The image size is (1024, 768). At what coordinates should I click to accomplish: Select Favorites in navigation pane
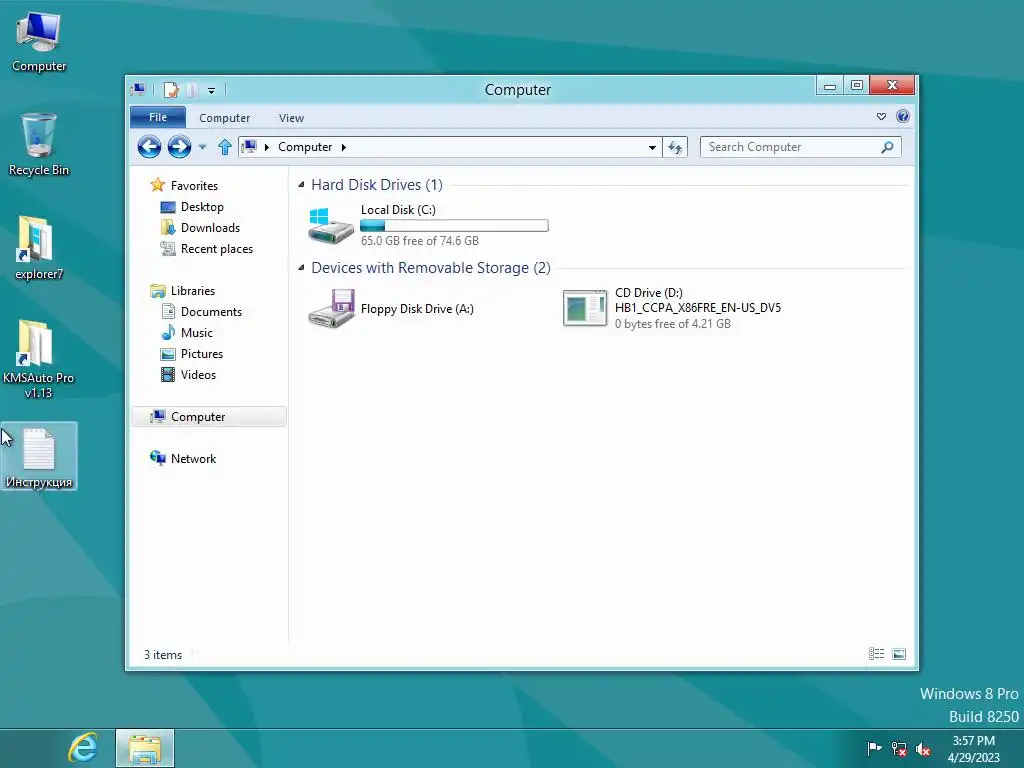click(194, 186)
